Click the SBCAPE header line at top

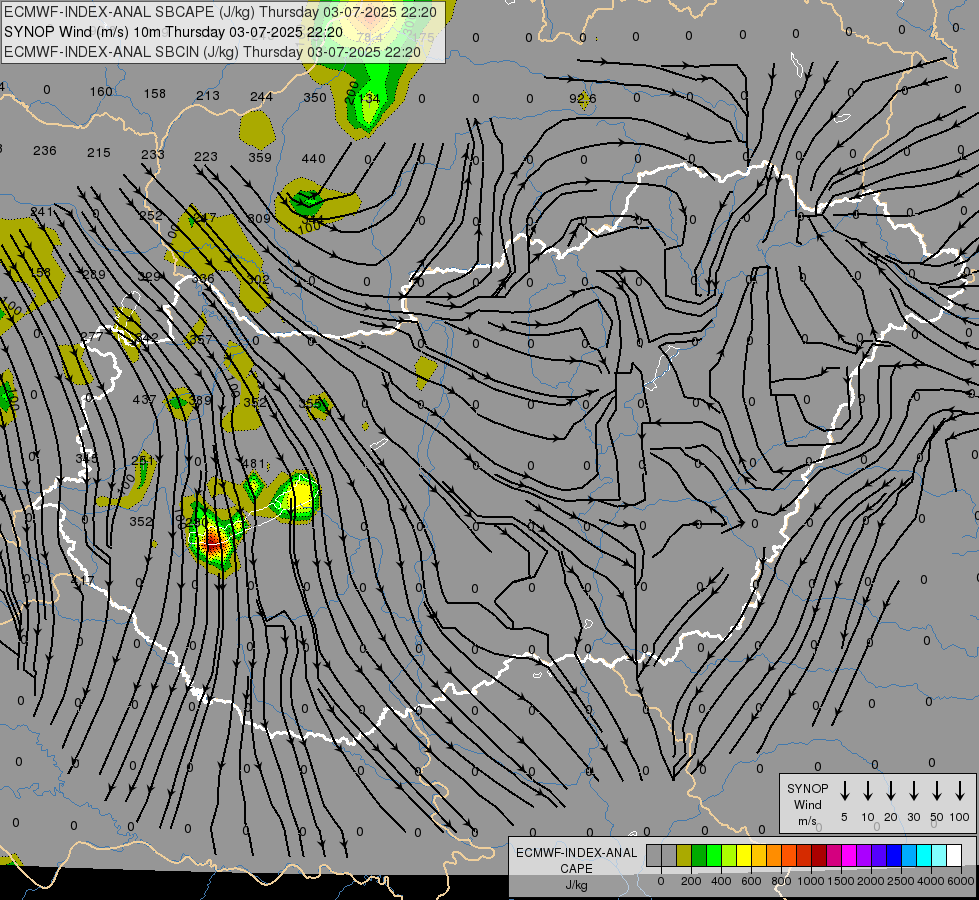[220, 12]
